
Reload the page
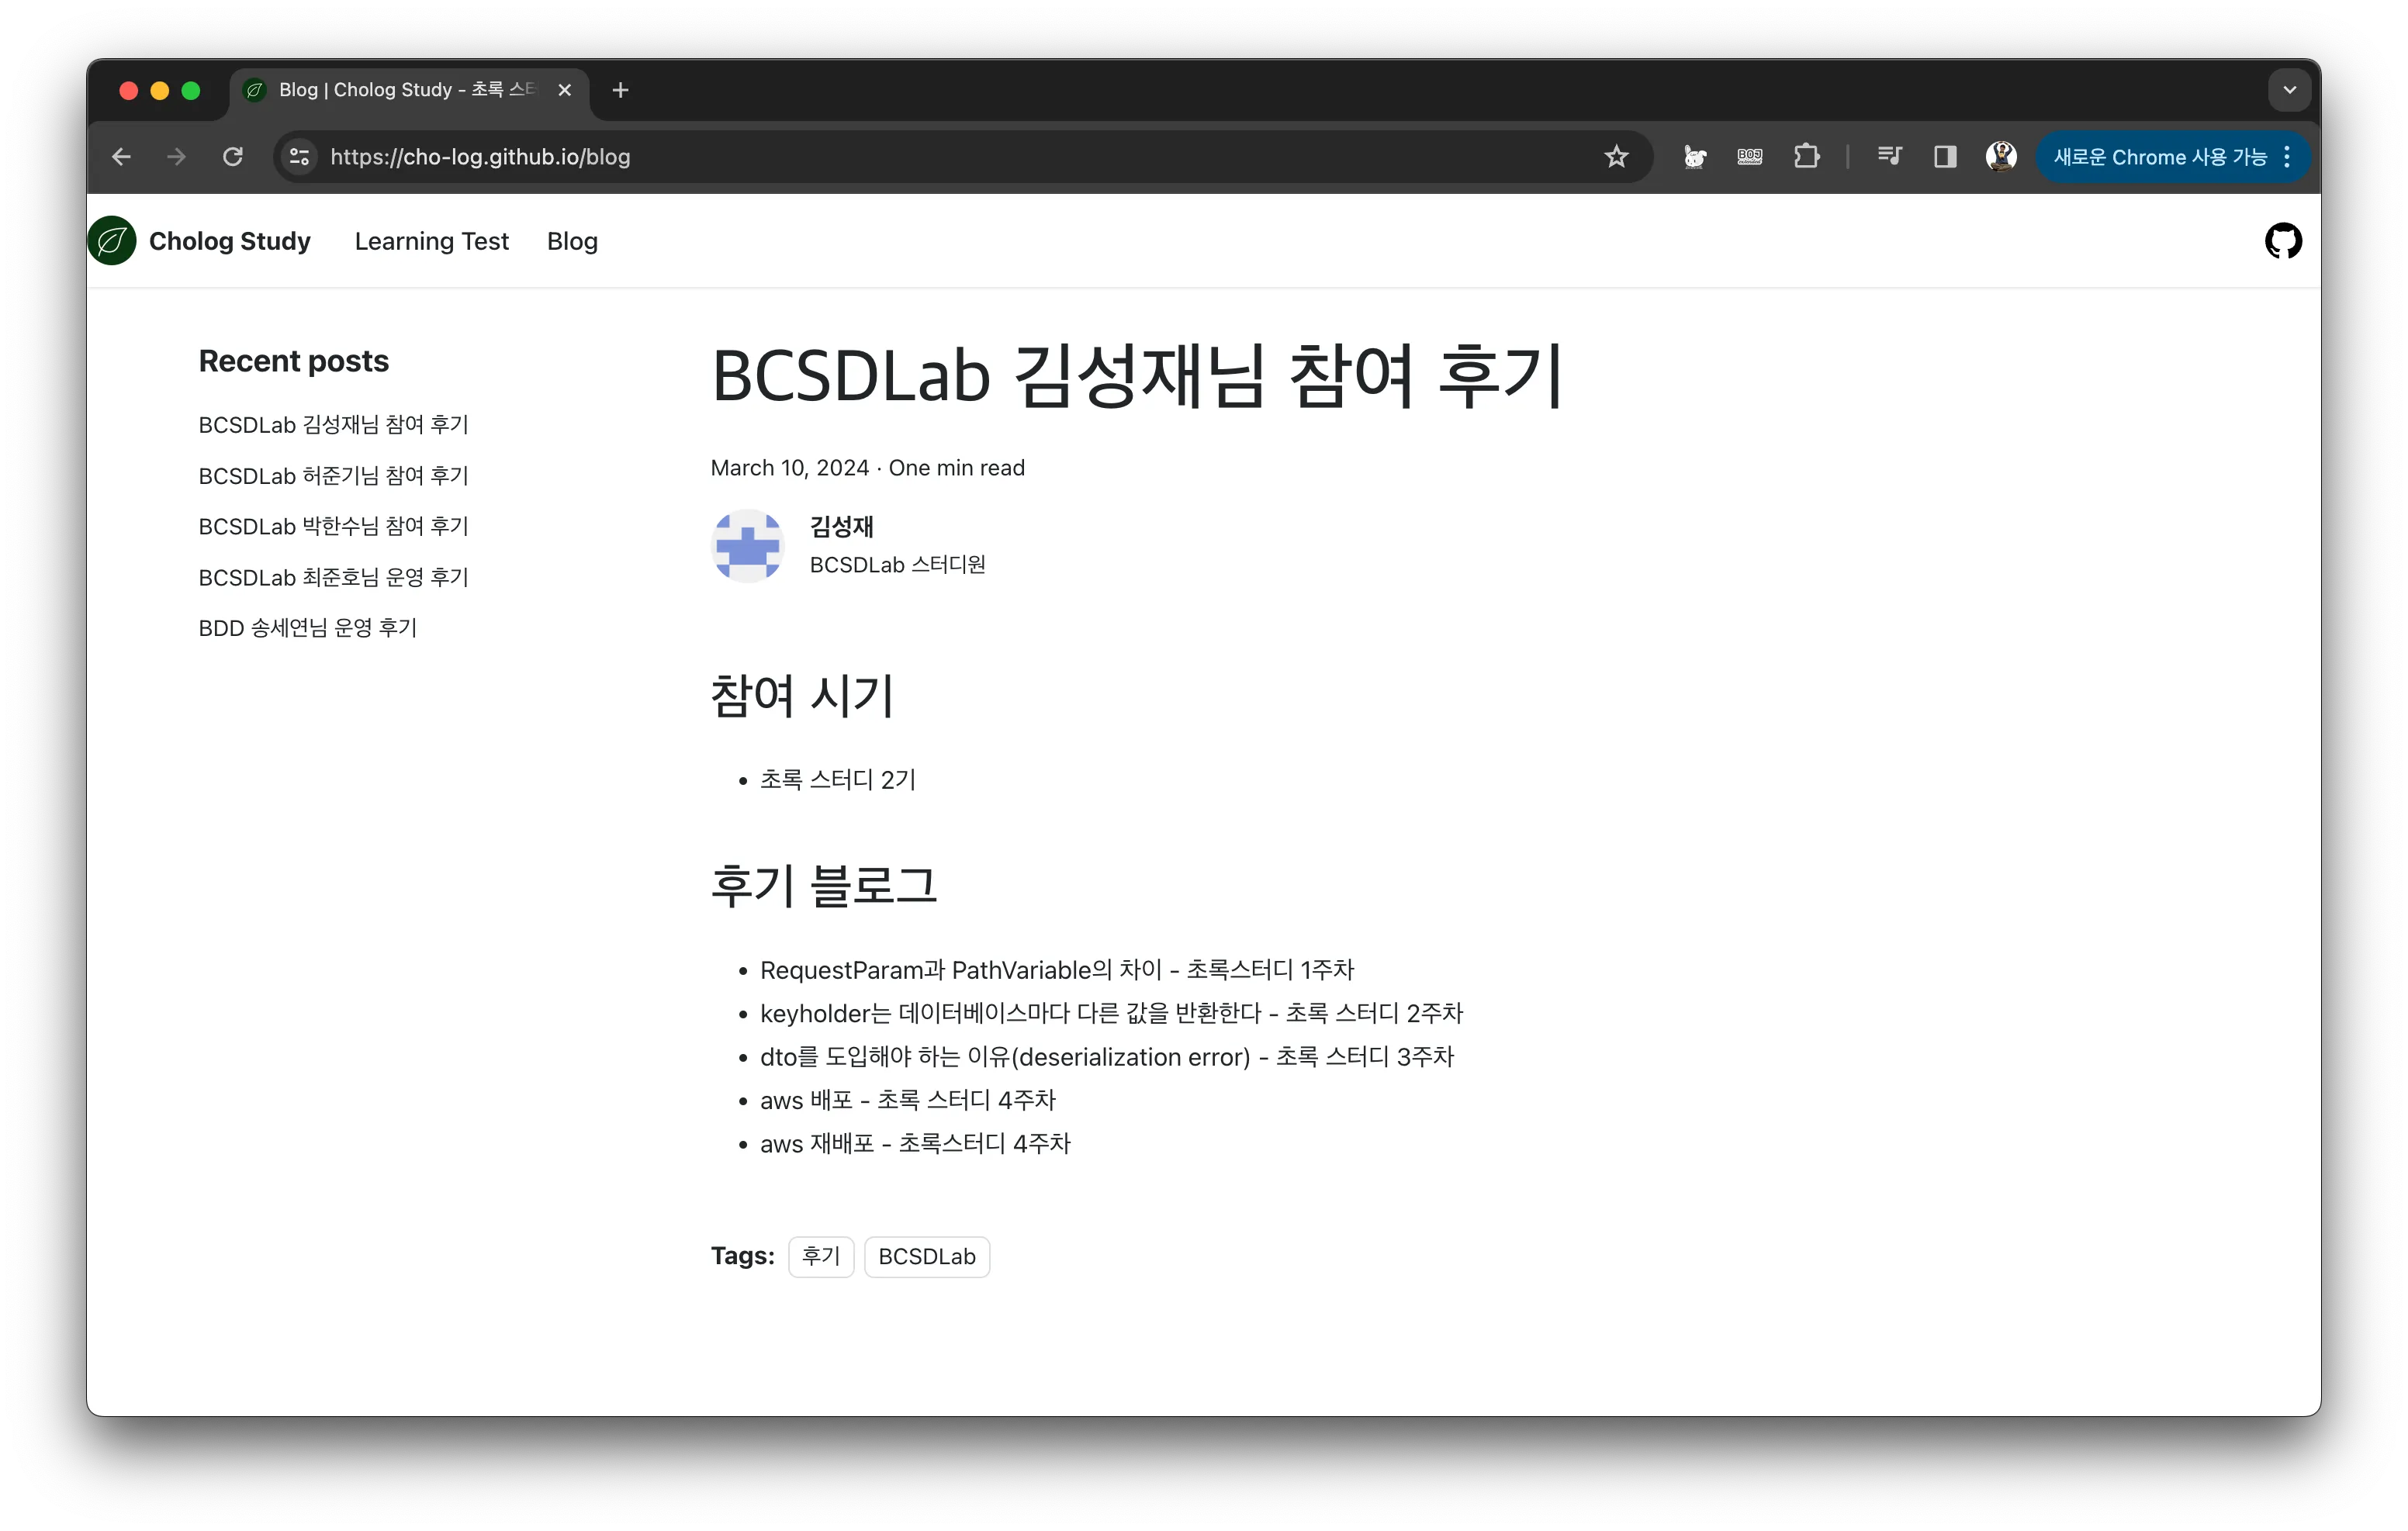point(233,157)
